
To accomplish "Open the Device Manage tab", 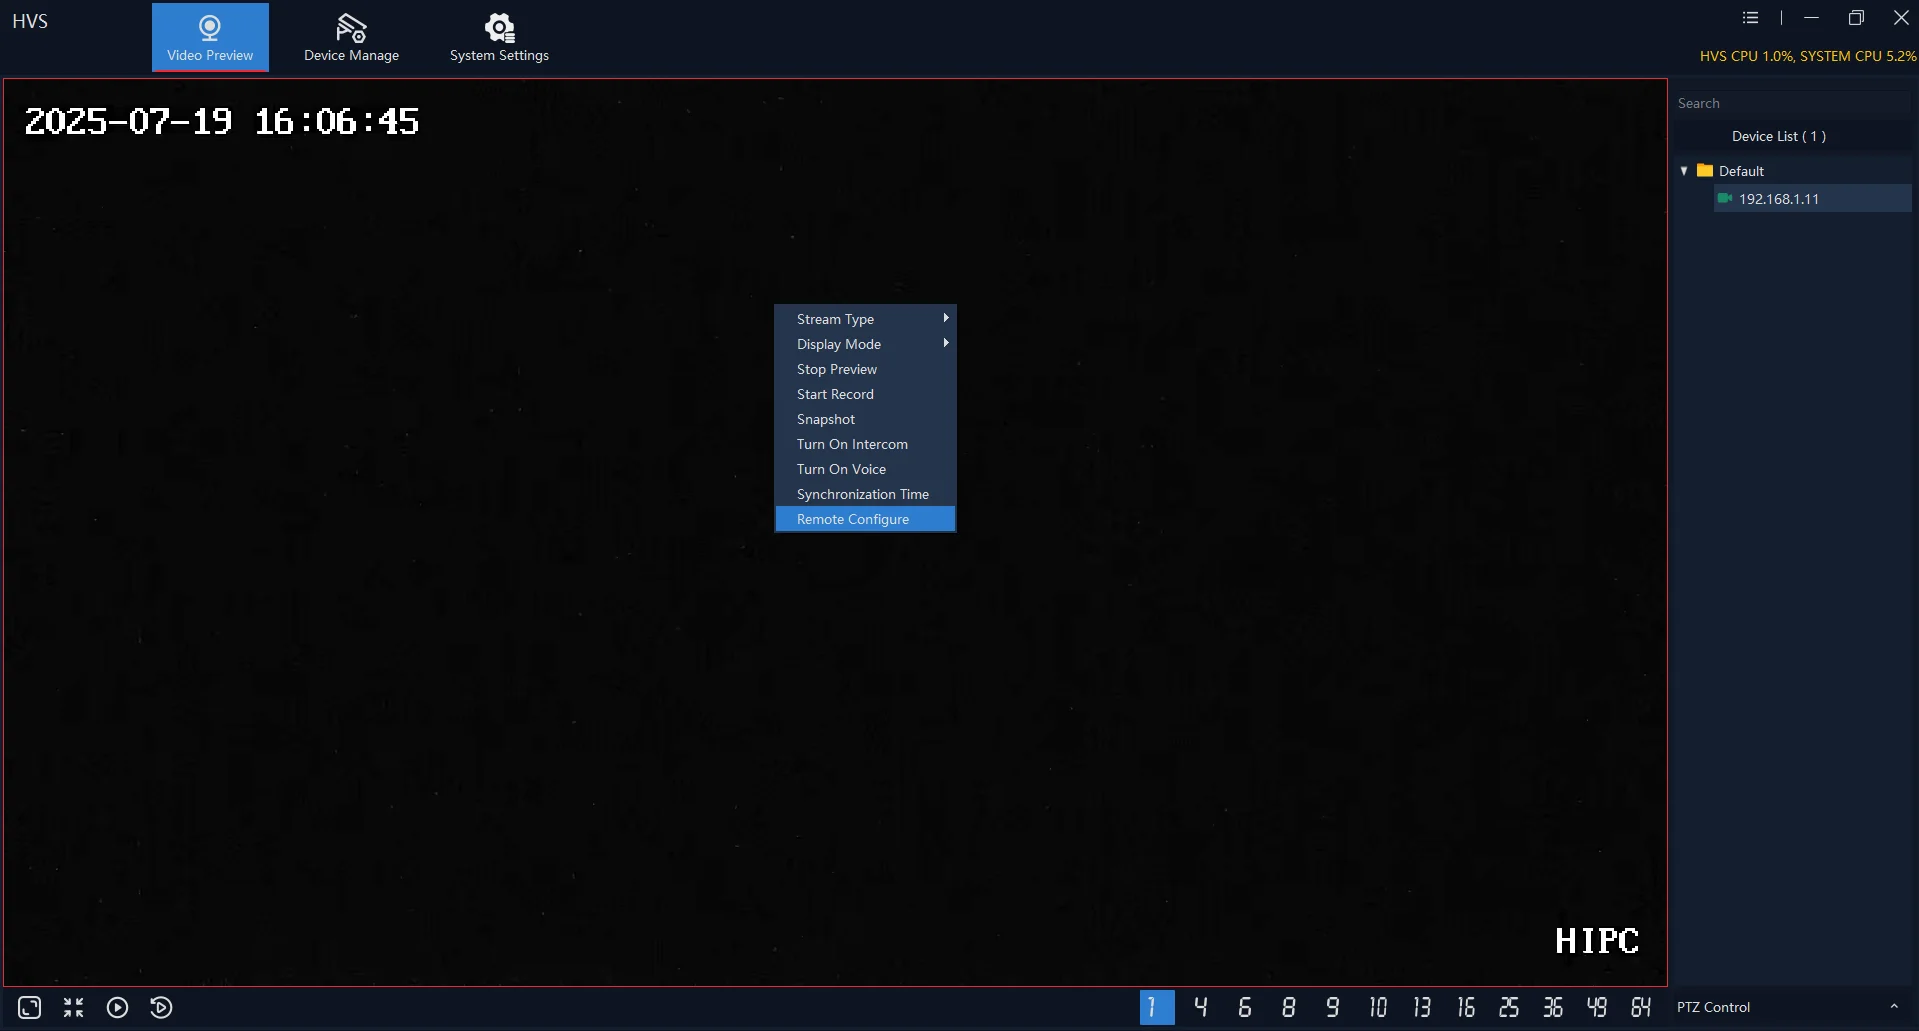I will coord(351,38).
